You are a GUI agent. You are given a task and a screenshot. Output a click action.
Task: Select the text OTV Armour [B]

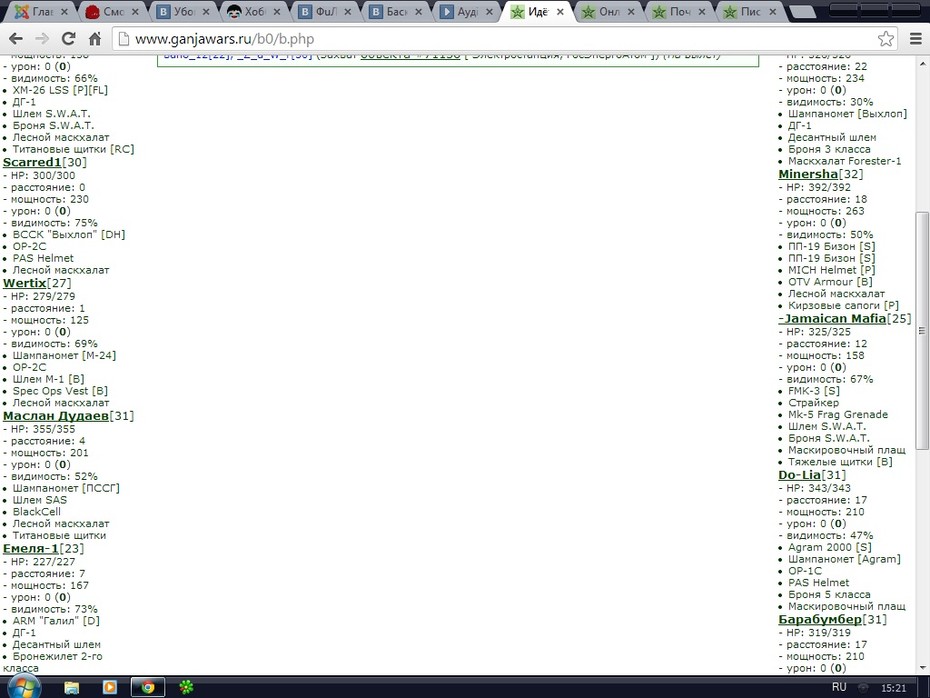point(830,282)
